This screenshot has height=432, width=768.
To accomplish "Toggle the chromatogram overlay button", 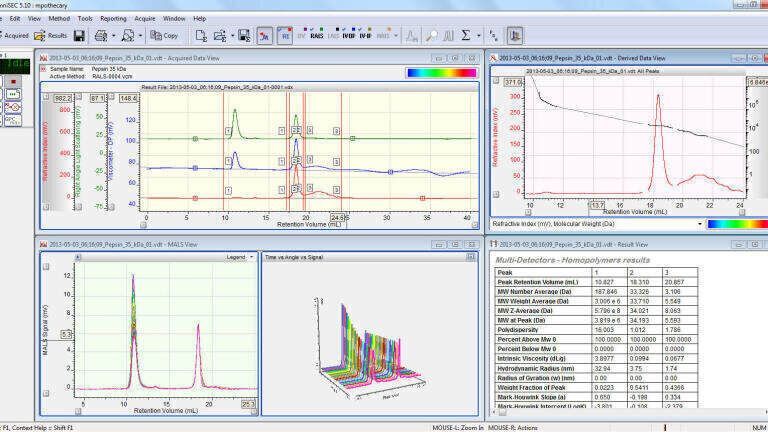I will [264, 36].
